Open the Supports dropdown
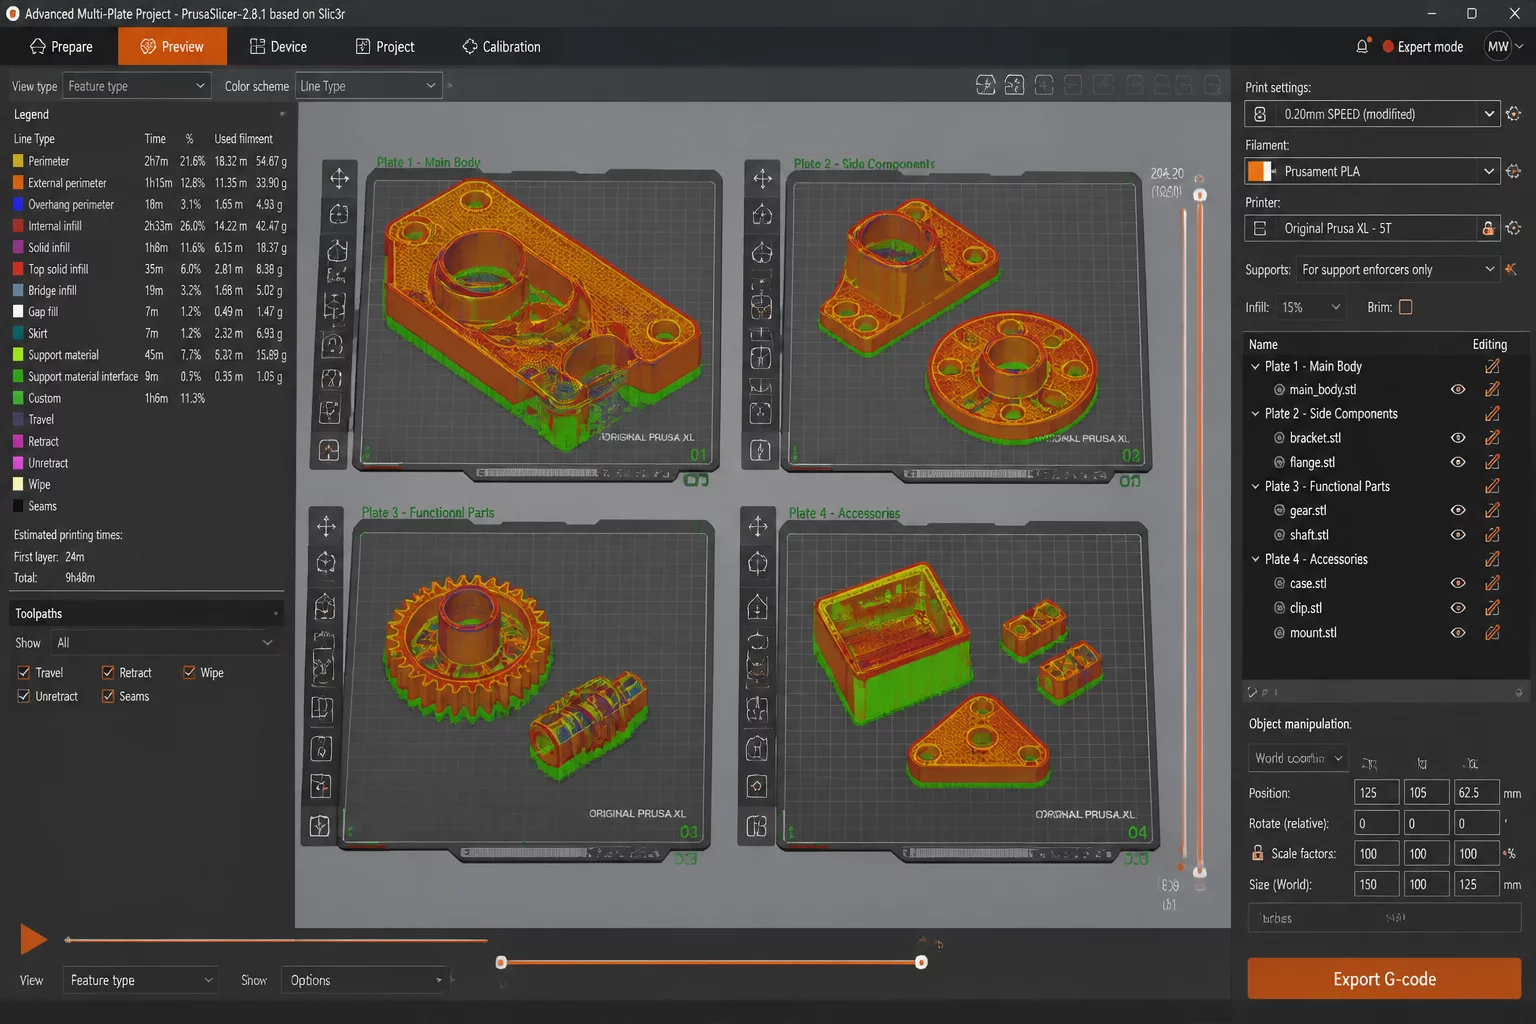 tap(1398, 269)
